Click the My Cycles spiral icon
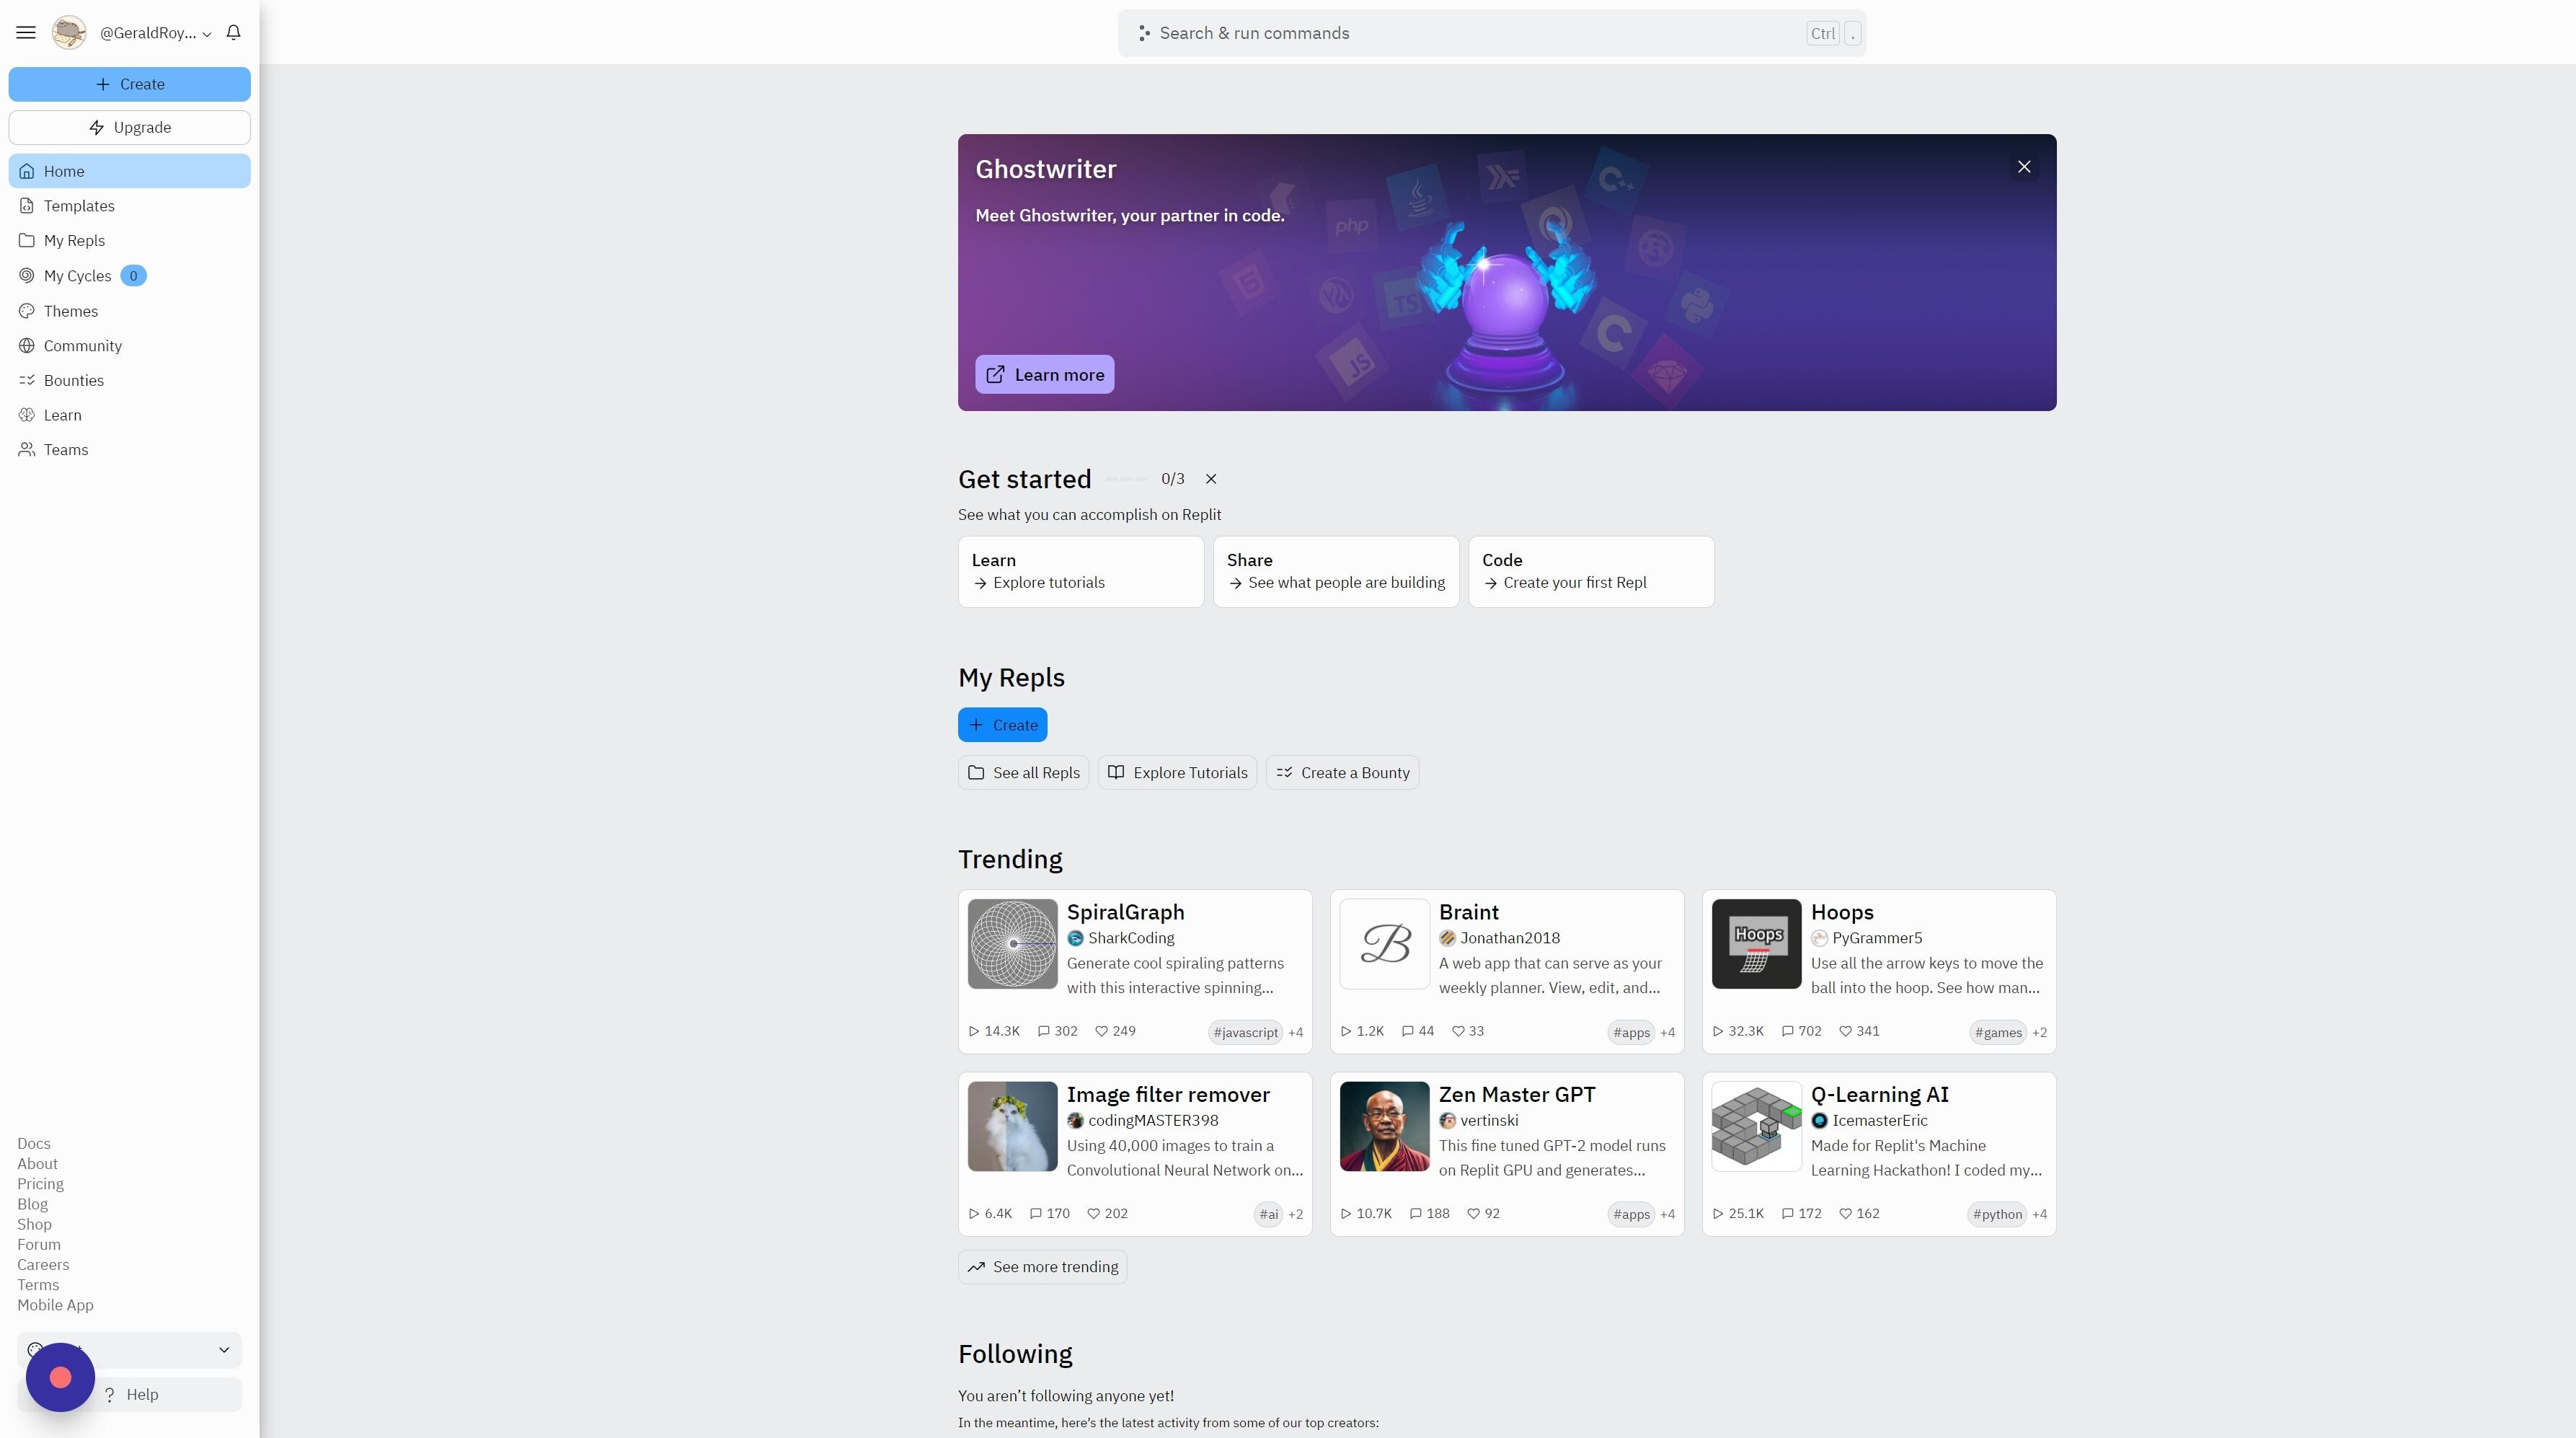Screen dimensions: 2576x1438 click(x=27, y=276)
